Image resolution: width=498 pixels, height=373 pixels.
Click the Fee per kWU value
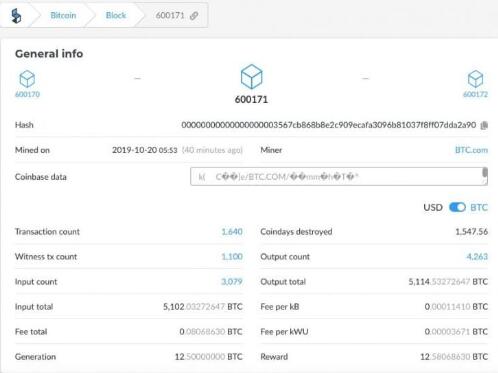coord(456,332)
